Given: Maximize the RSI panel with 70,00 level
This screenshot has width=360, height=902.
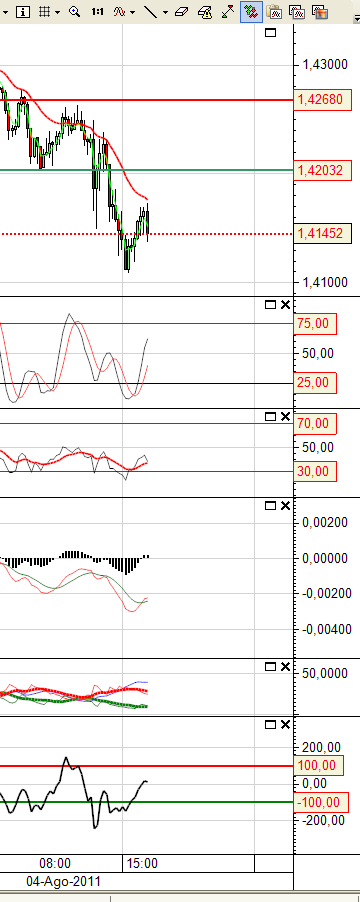Looking at the screenshot, I should point(270,416).
